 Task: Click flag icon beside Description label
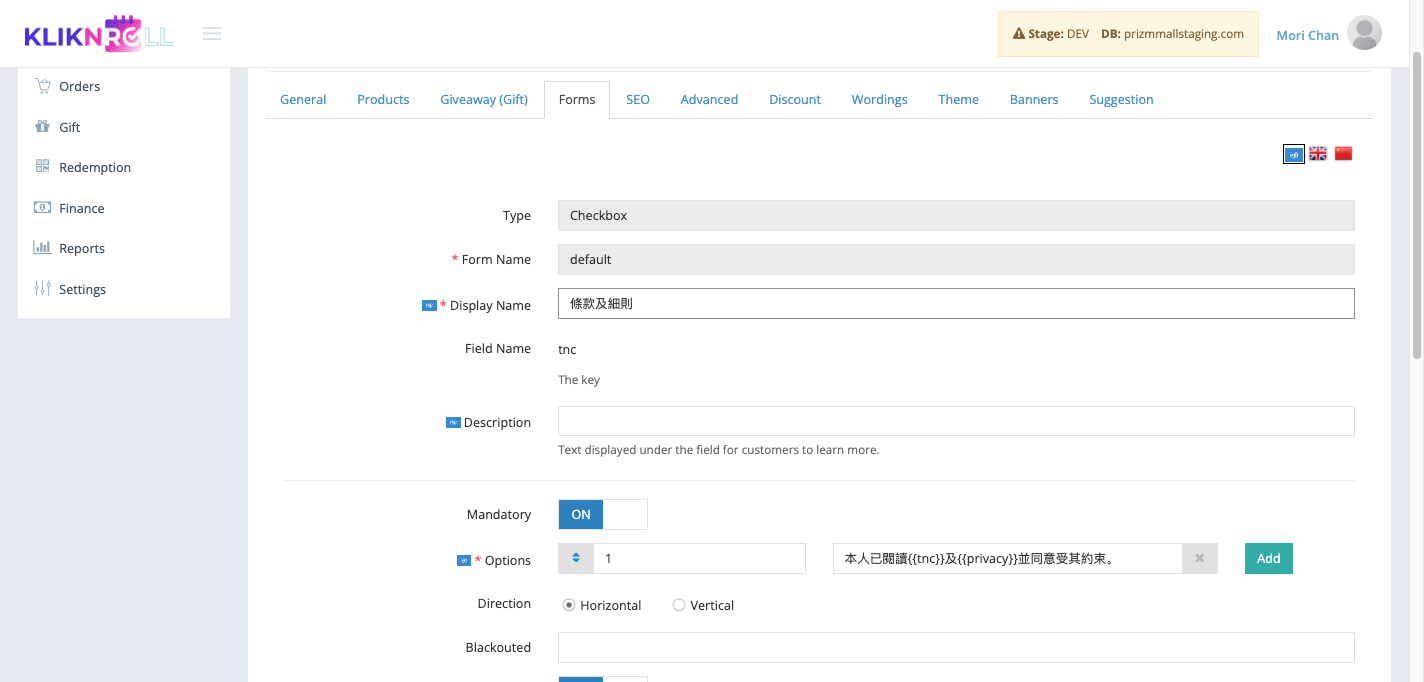[x=452, y=422]
